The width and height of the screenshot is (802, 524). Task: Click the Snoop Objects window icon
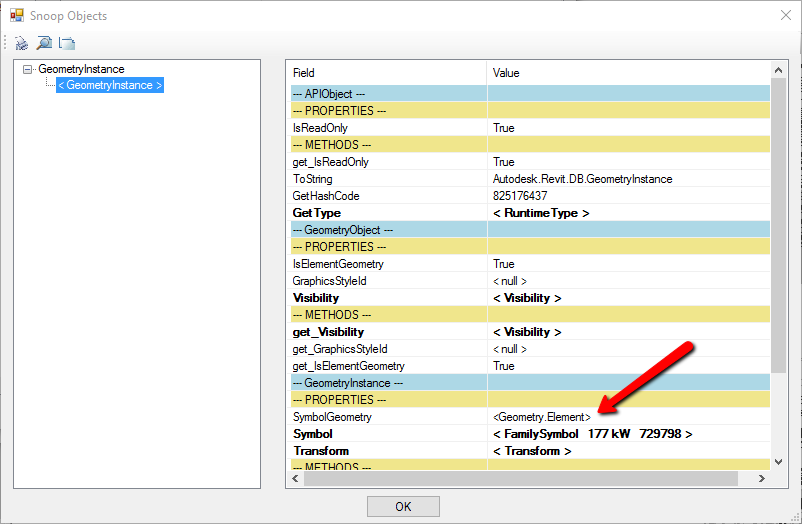17,16
